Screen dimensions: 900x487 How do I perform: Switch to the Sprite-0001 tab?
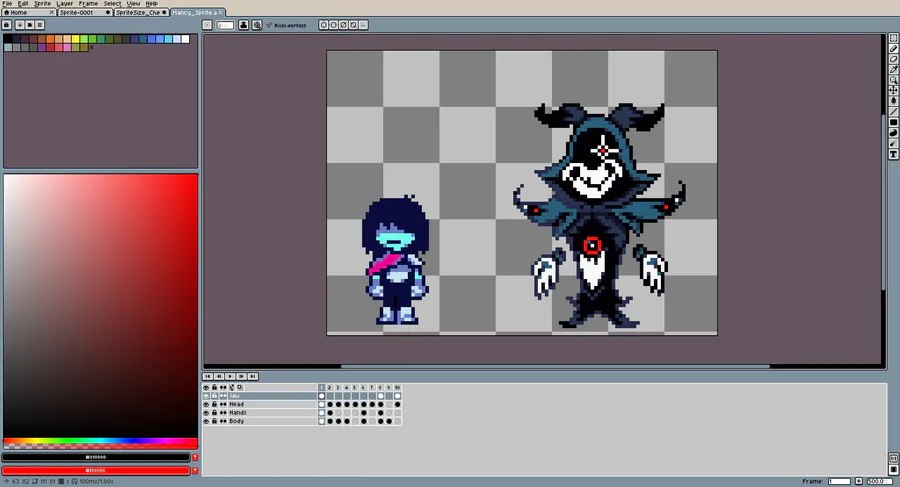click(x=84, y=12)
